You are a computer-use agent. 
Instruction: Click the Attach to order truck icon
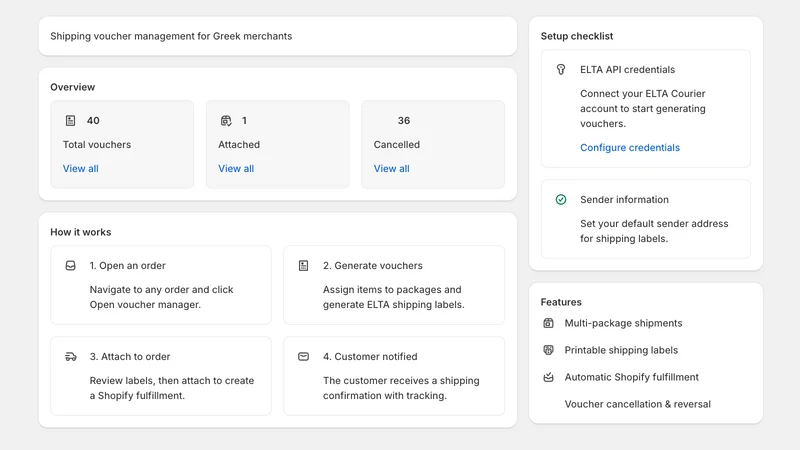pos(70,357)
